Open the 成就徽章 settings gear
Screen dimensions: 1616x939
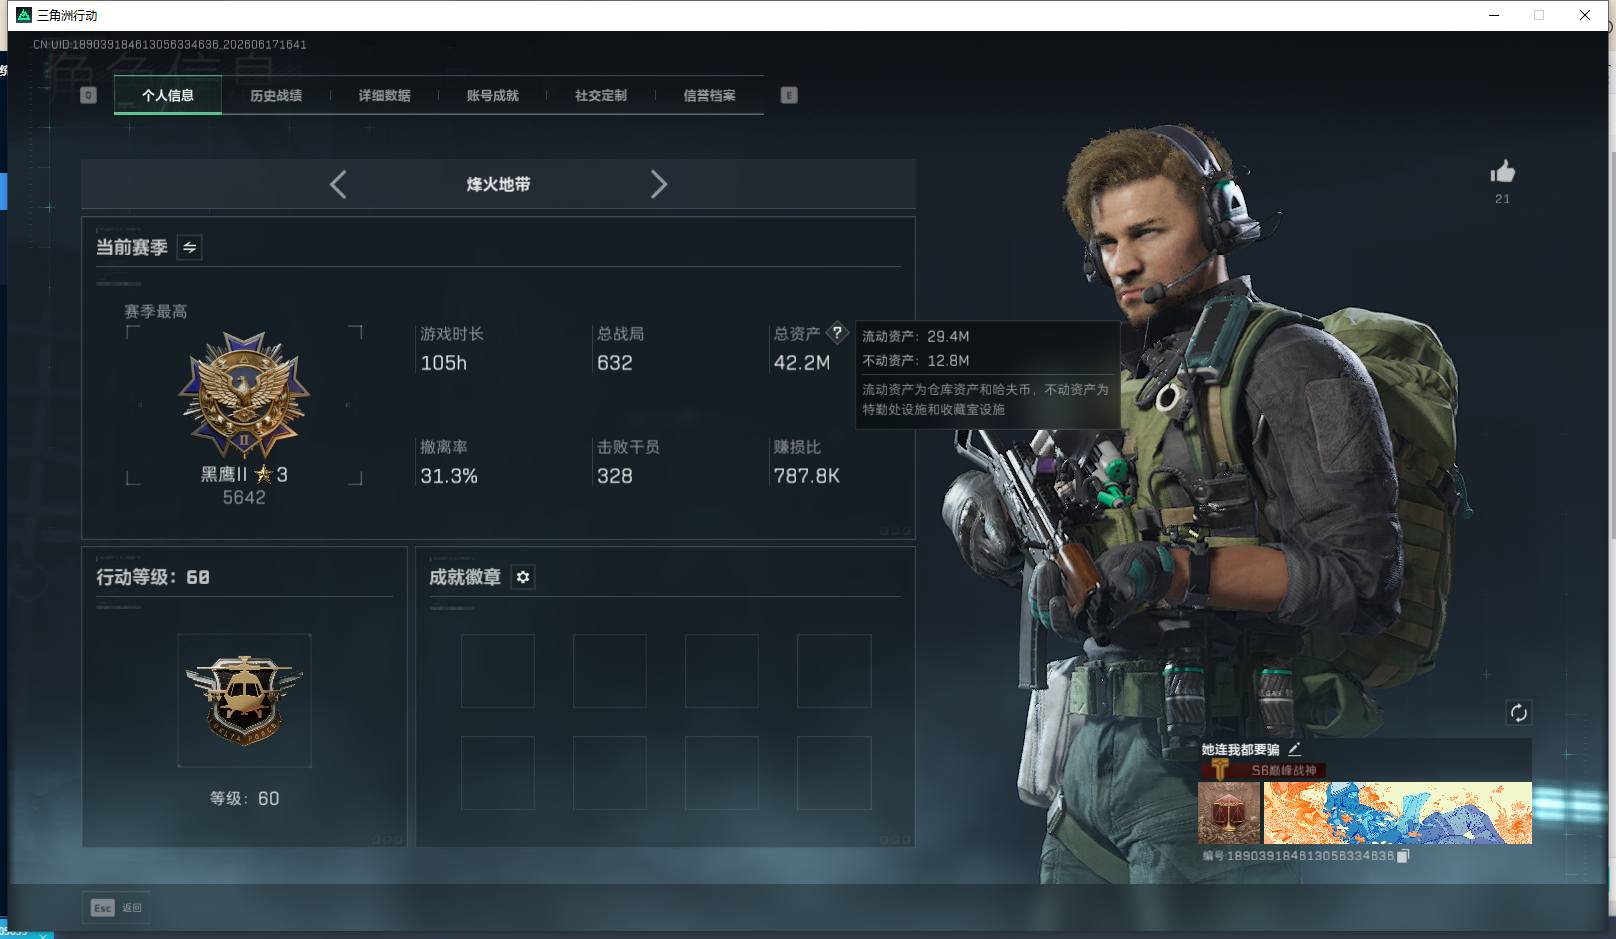523,577
